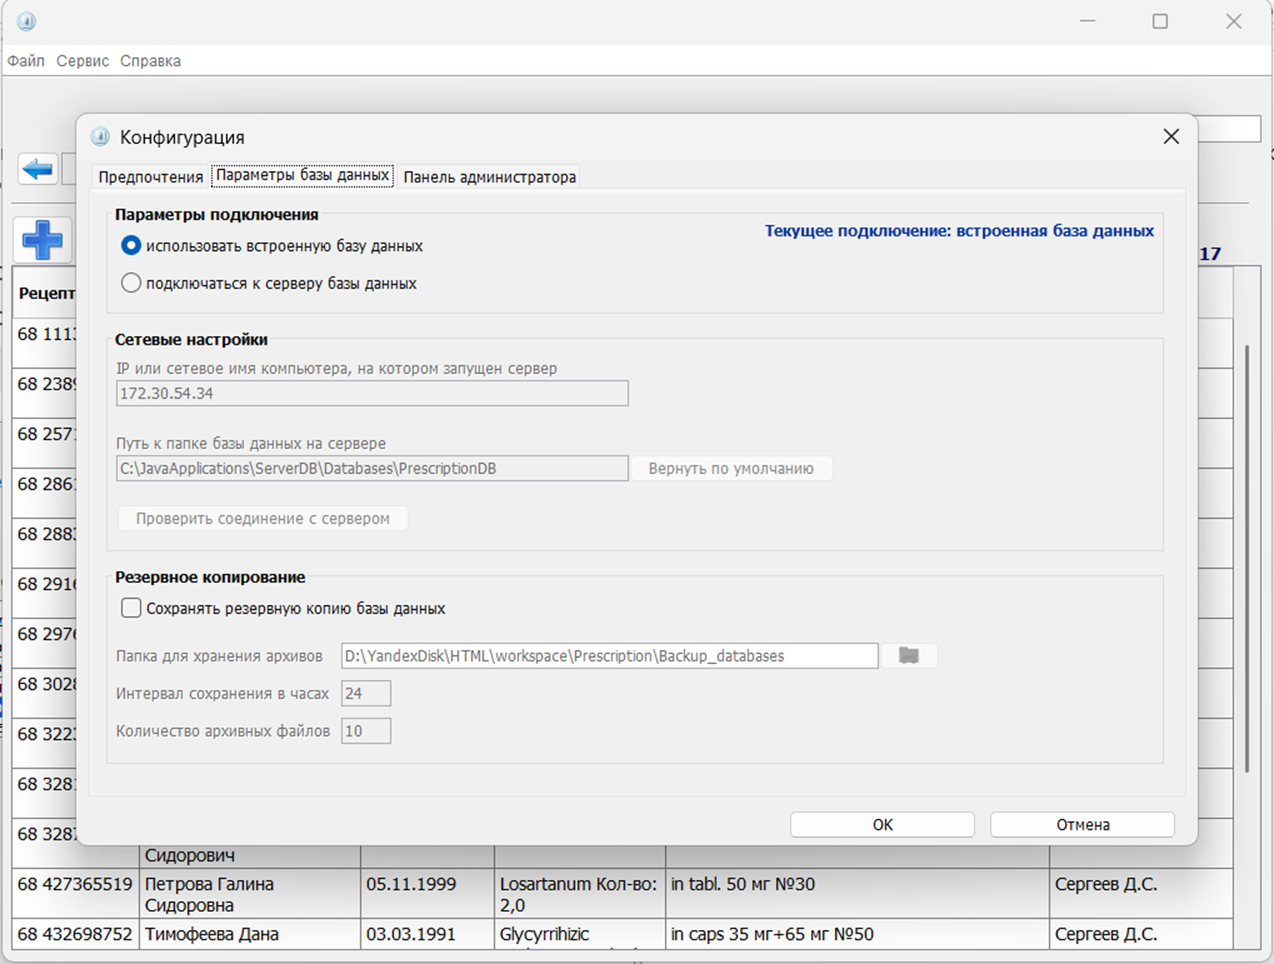Switch to the Предпочтения tab
The image size is (1274, 964).
tap(150, 177)
